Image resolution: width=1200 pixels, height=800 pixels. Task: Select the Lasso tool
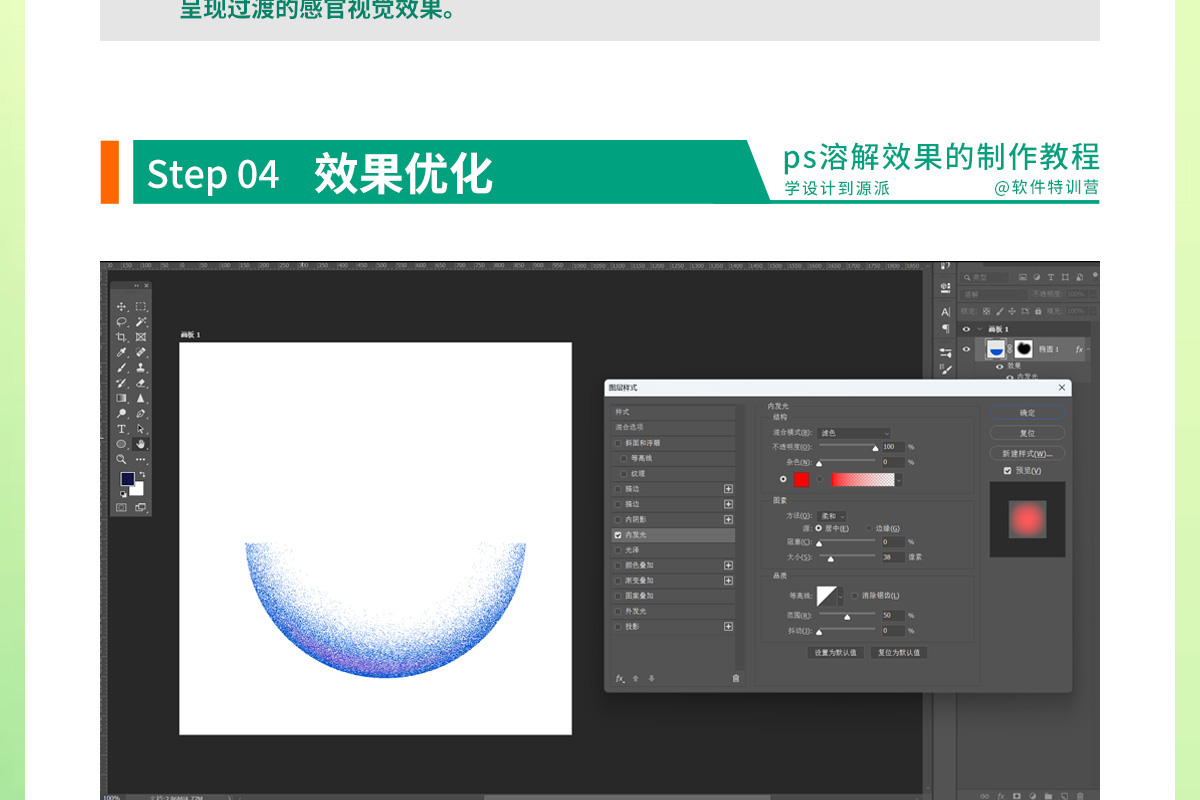[121, 322]
